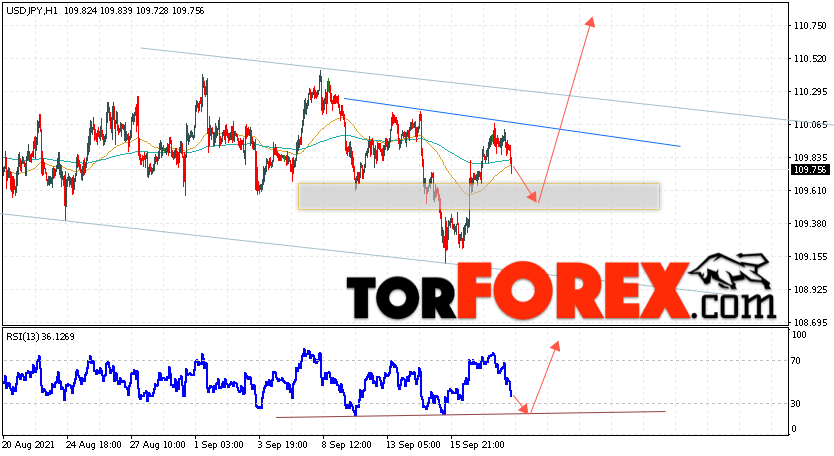Click the RSI 0 scale label

pyautogui.click(x=794, y=429)
